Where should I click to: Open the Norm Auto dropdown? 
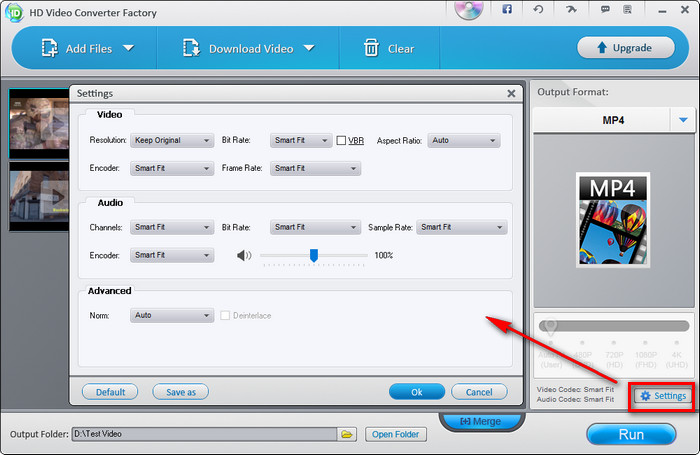[172, 315]
